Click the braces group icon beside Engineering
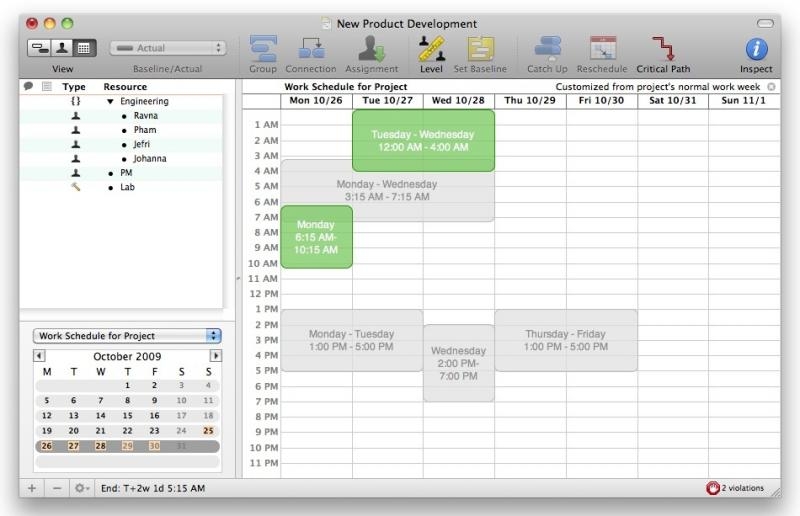The height and width of the screenshot is (516, 800). 76,101
